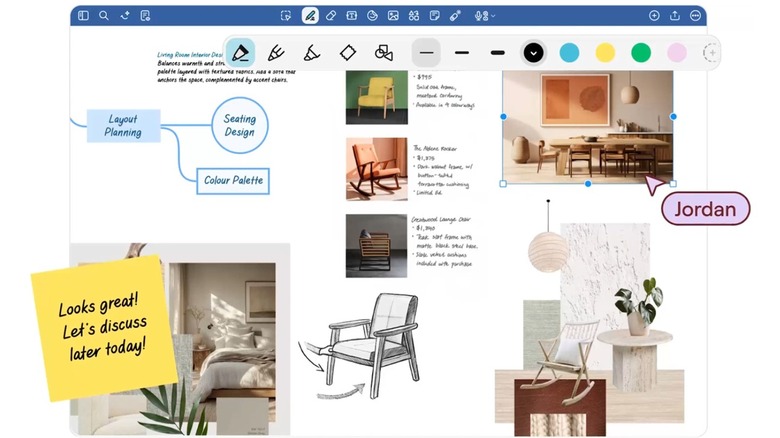
Task: Open the AI sparkle assistant tool
Action: [125, 16]
